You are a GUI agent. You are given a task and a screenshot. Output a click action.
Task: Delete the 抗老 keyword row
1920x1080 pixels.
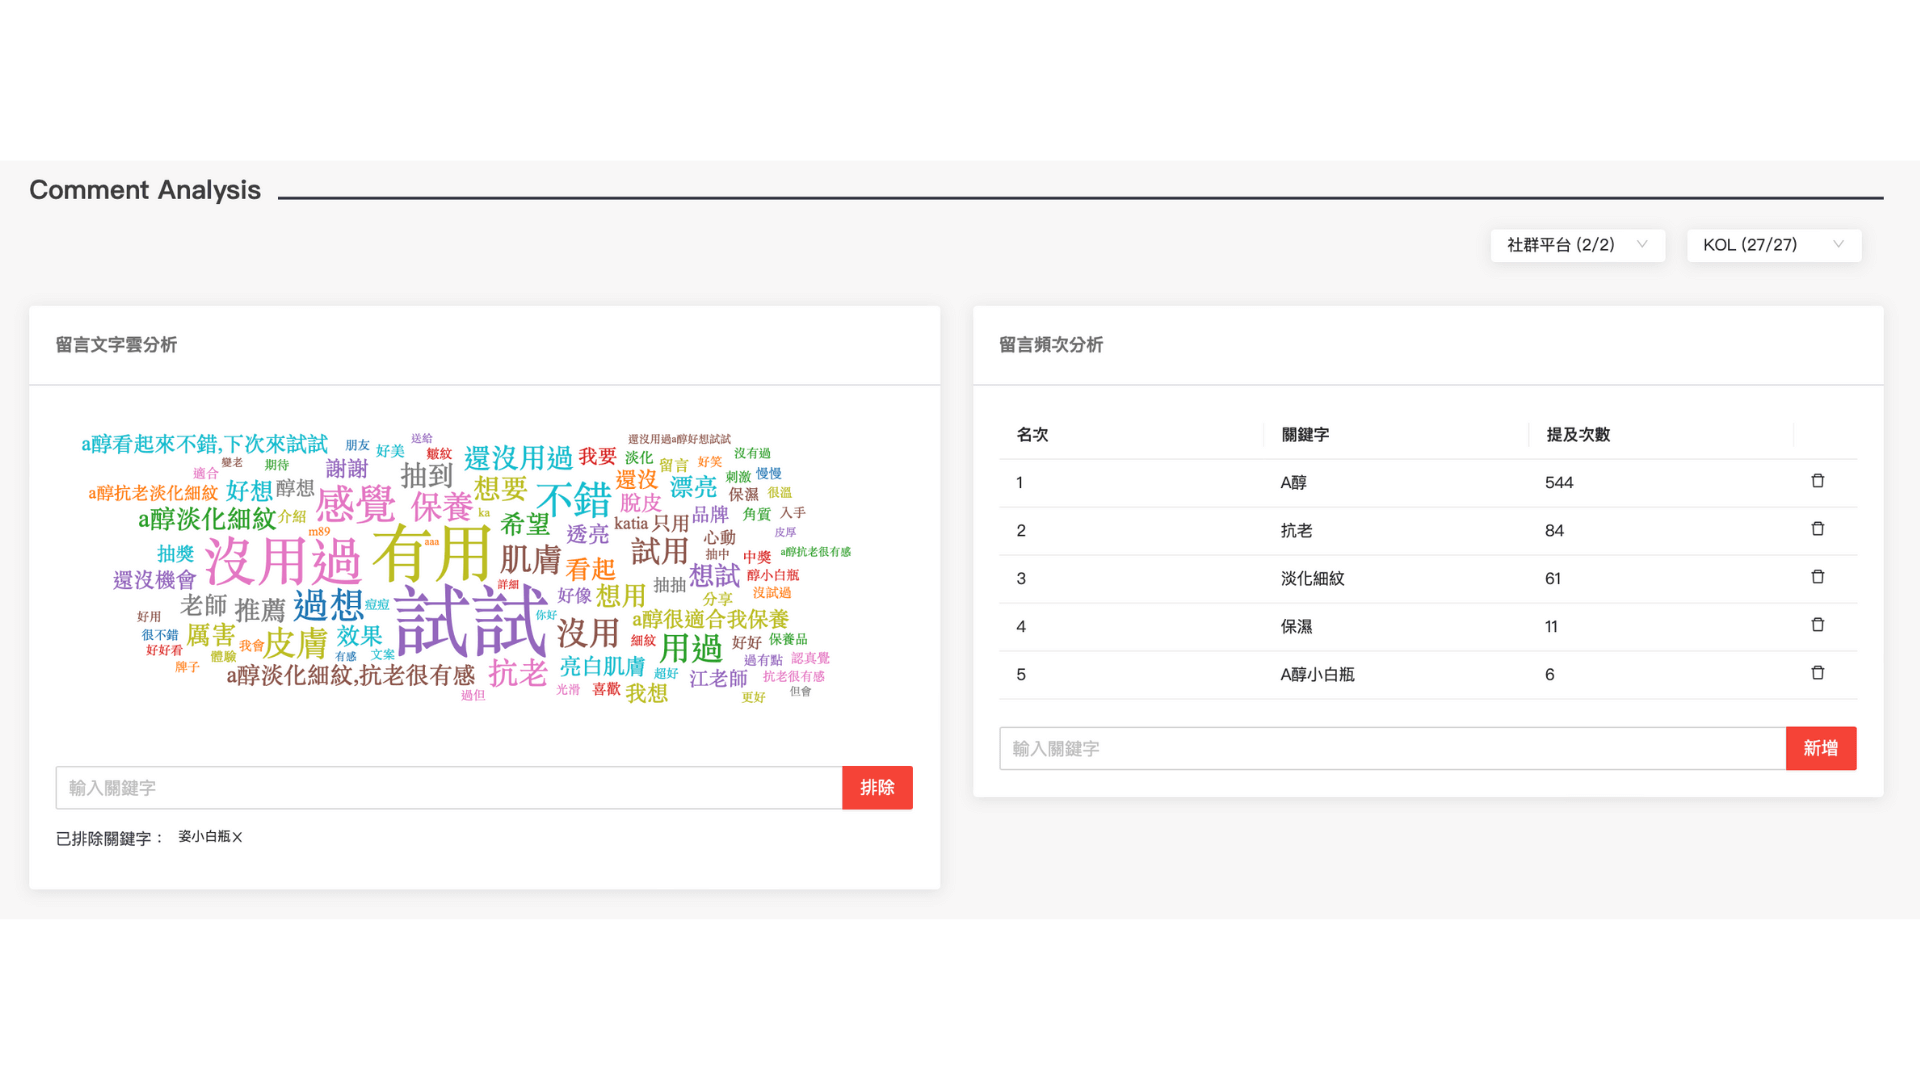coord(1817,529)
